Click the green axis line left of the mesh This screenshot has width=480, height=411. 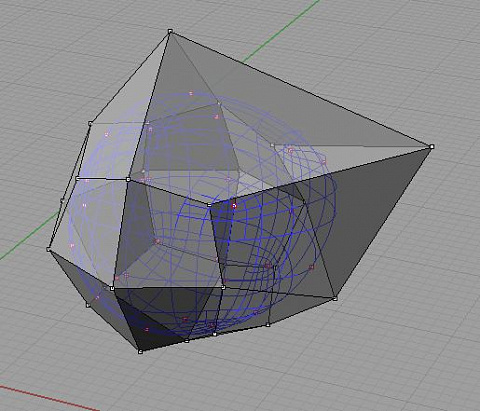(x=28, y=237)
